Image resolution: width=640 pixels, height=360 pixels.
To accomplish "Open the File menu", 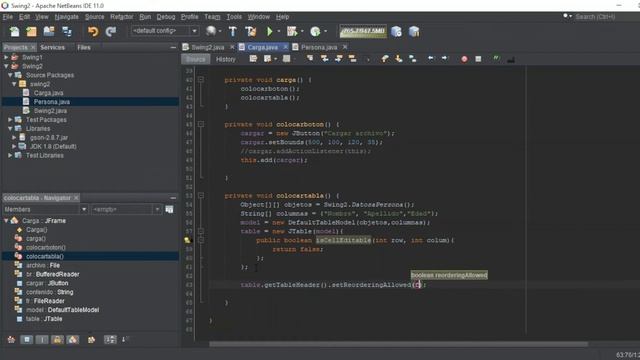I will tap(8, 17).
